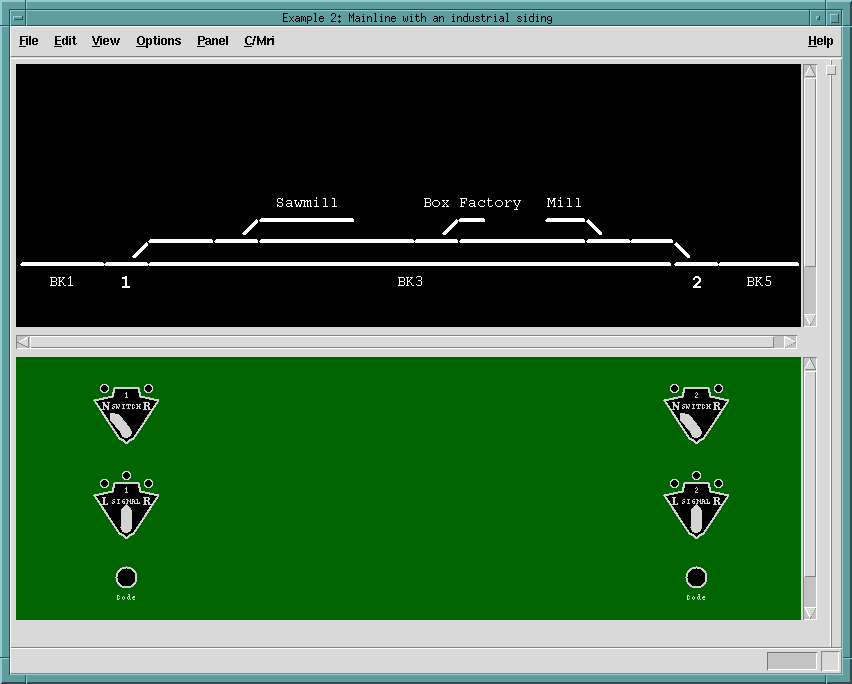852x684 pixels.
Task: Select turnout 2 diagonal on track diagram
Action: 682,250
